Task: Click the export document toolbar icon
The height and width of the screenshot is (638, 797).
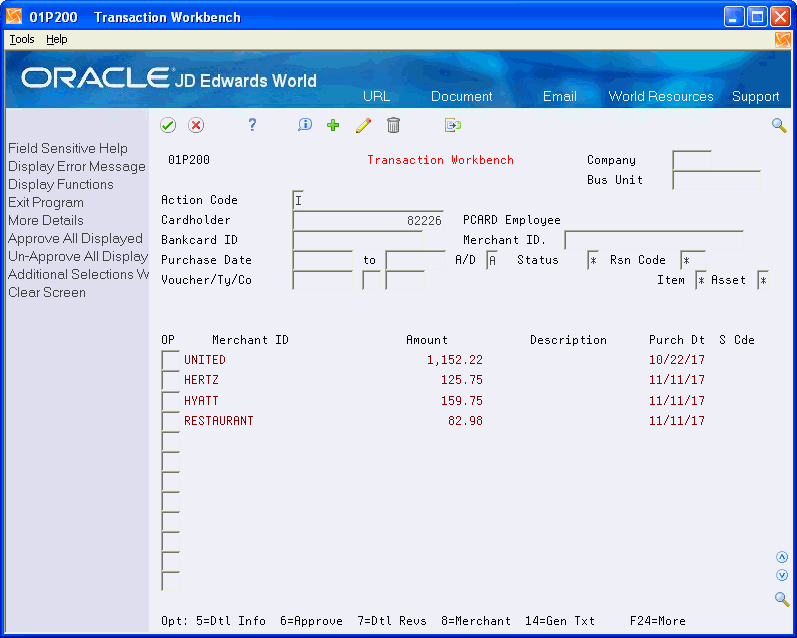Action: pos(452,125)
